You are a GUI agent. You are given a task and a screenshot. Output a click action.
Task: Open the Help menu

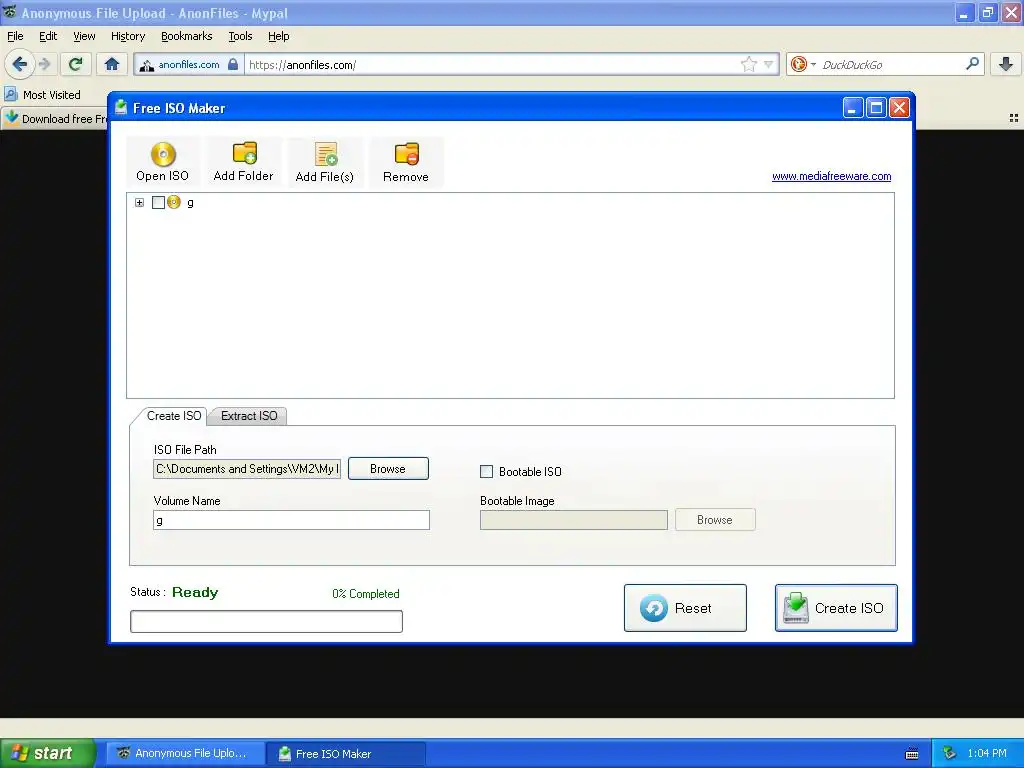point(279,36)
